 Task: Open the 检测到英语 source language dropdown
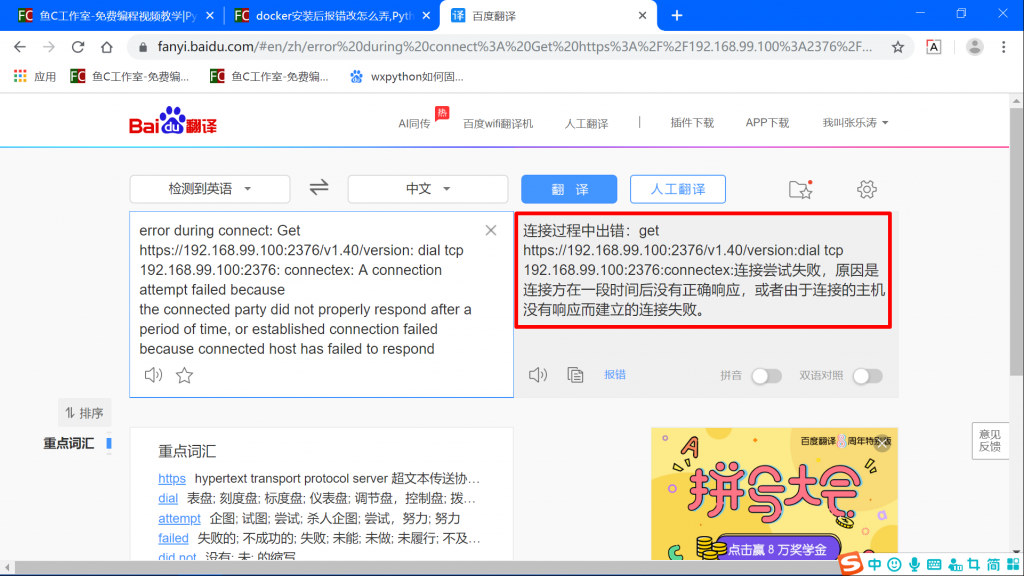point(209,189)
